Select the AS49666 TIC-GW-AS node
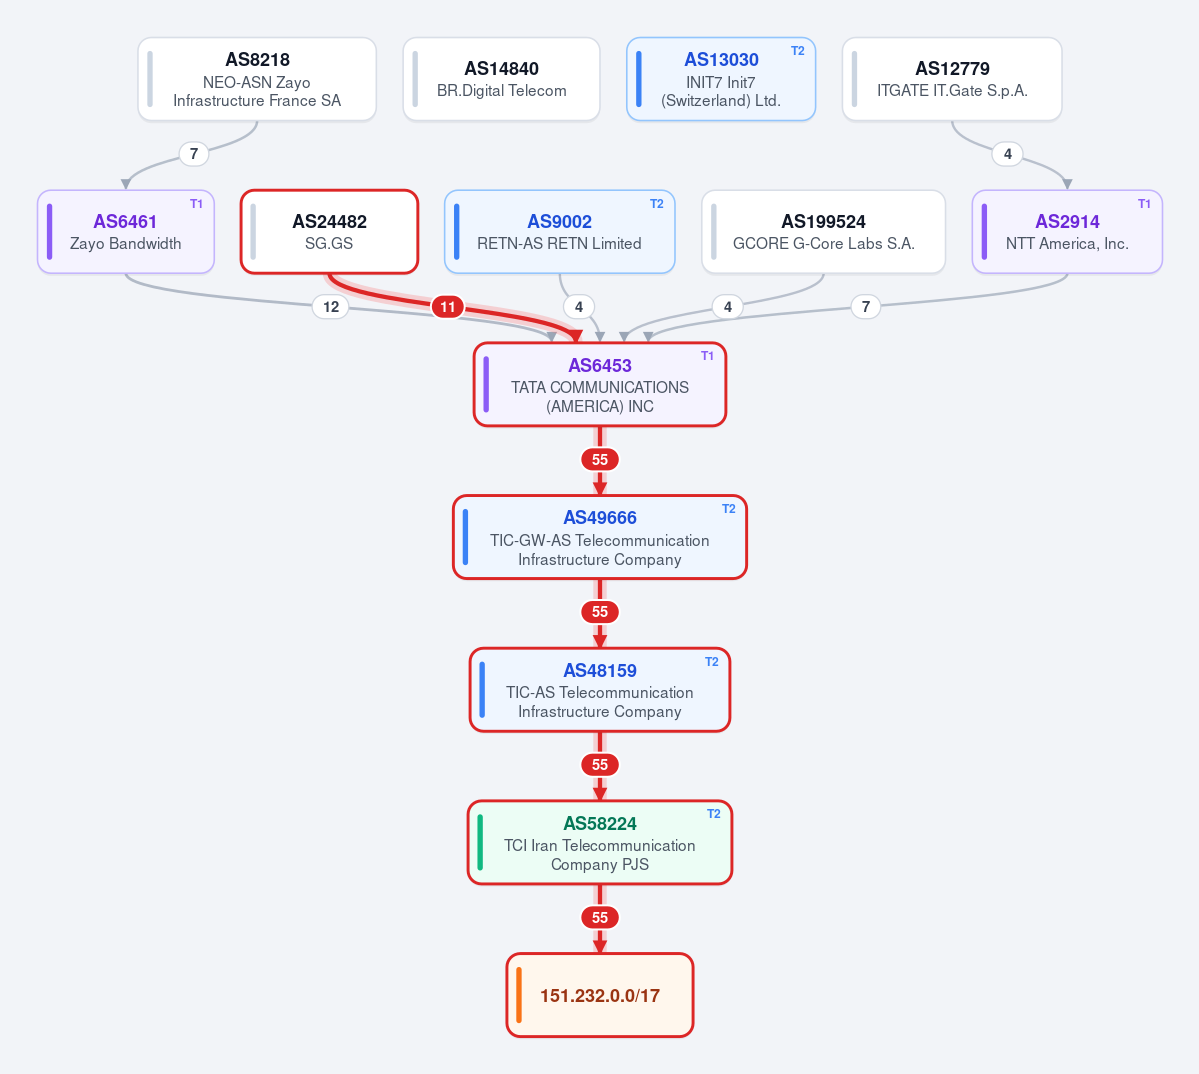 point(600,537)
